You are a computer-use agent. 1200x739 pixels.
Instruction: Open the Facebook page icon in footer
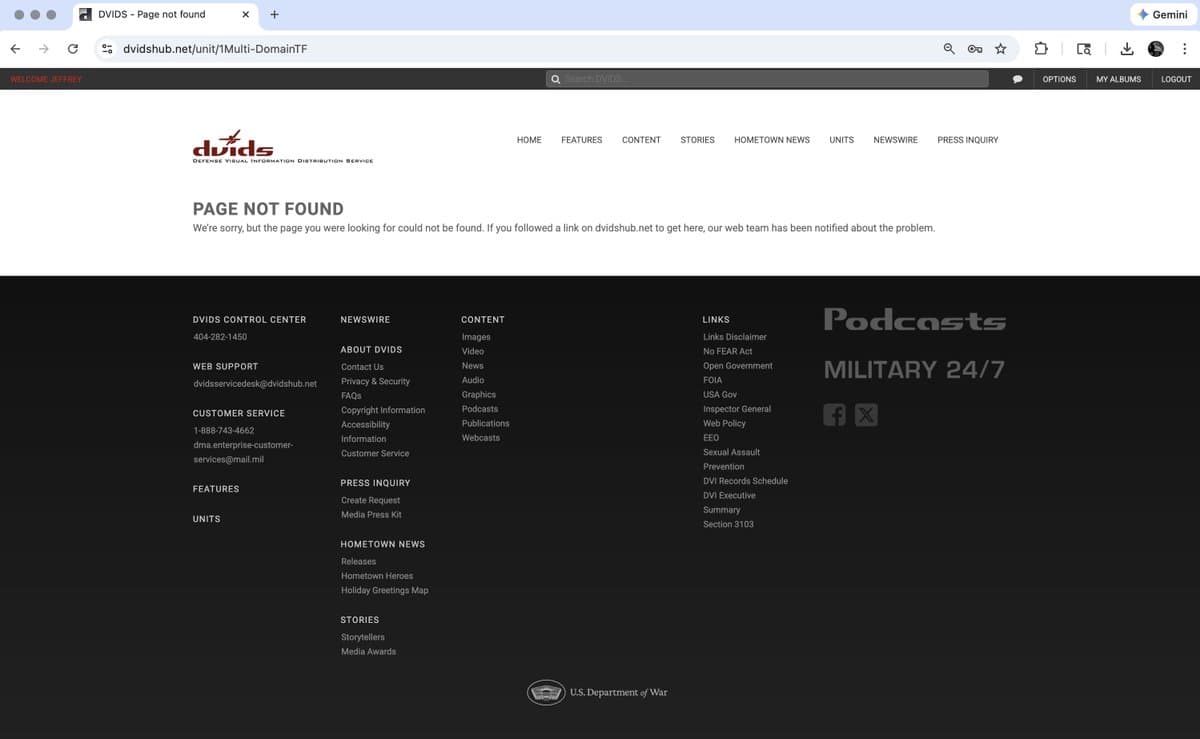834,414
